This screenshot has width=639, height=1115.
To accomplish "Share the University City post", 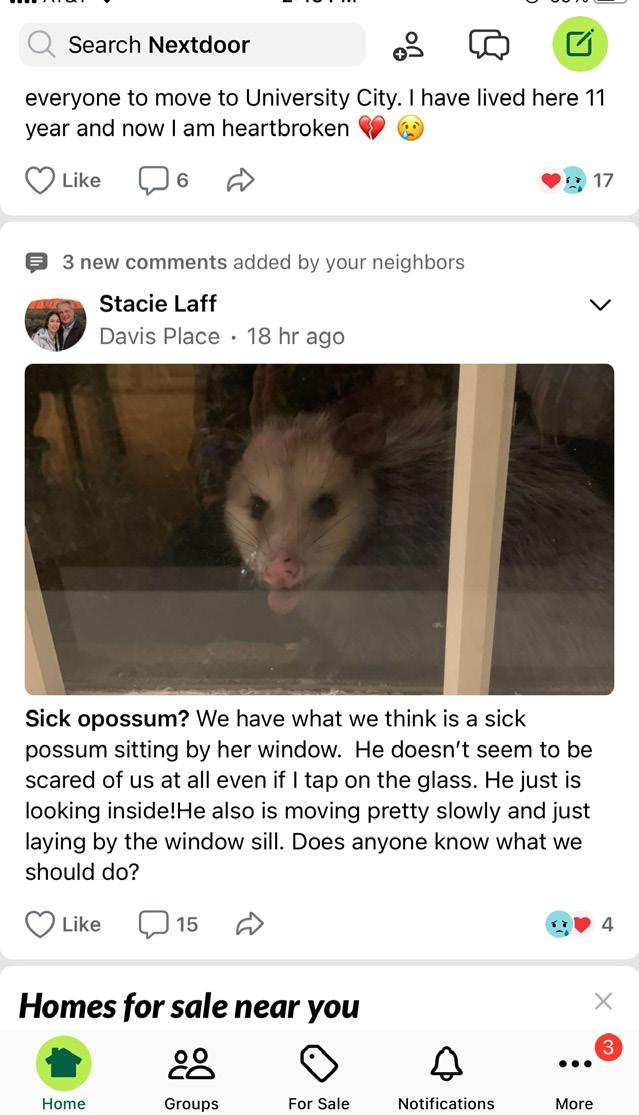I will tap(241, 181).
